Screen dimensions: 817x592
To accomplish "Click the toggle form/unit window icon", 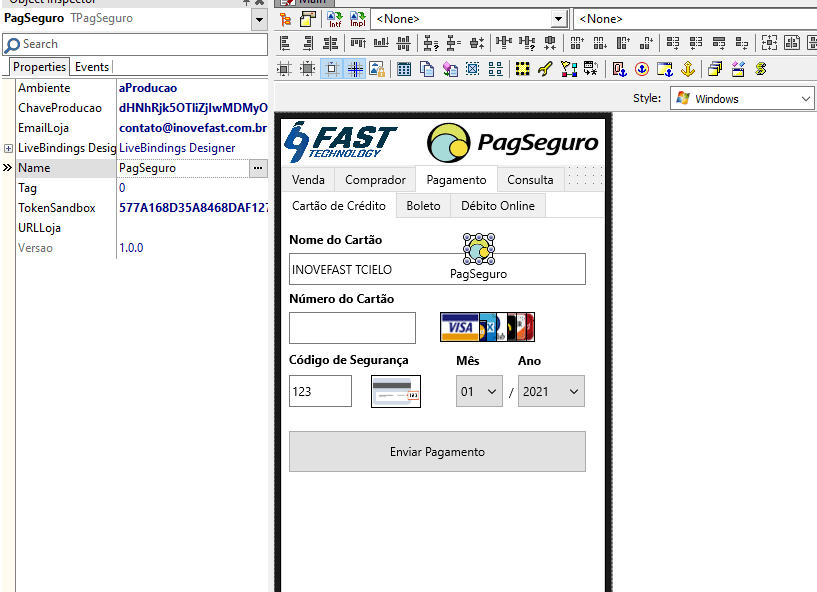I will [308, 19].
